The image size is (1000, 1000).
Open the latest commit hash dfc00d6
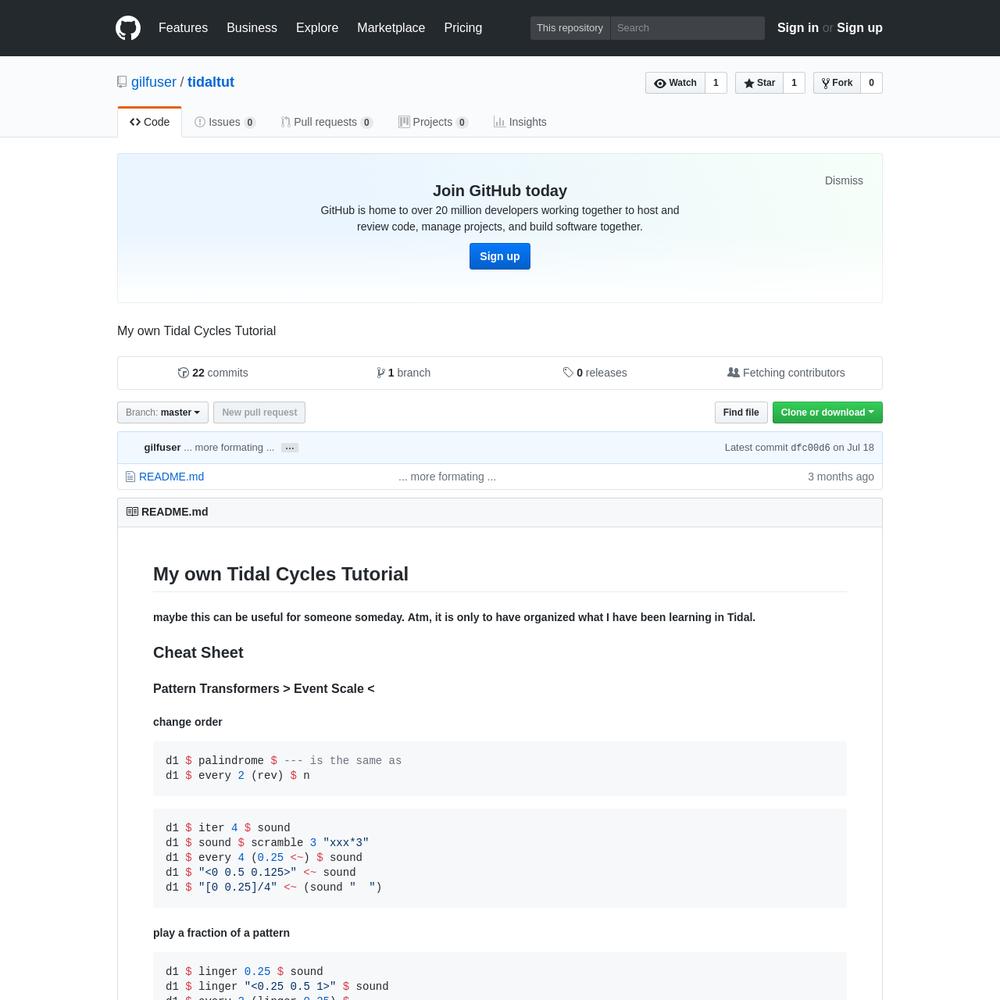pyautogui.click(x=811, y=448)
